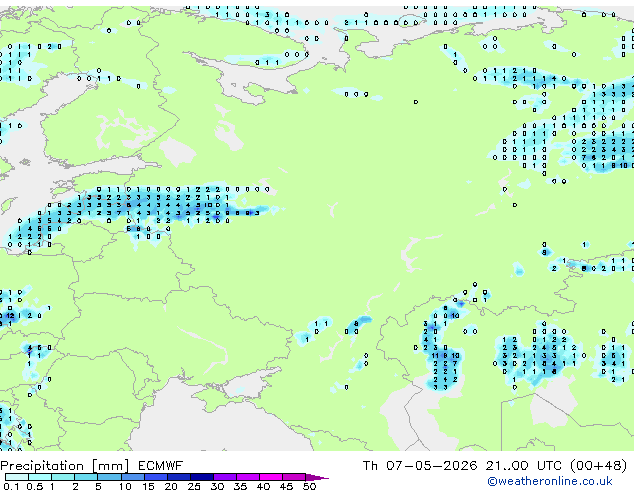The height and width of the screenshot is (490, 634).
Task: Pick the 5–10 mm legend color
Action: (x=110, y=477)
